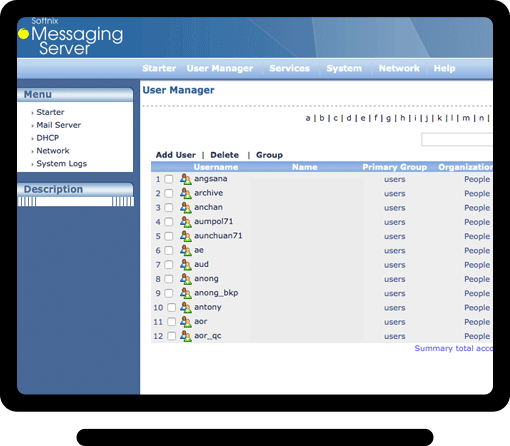Check the box for user angsana
The width and height of the screenshot is (510, 446).
click(x=169, y=179)
